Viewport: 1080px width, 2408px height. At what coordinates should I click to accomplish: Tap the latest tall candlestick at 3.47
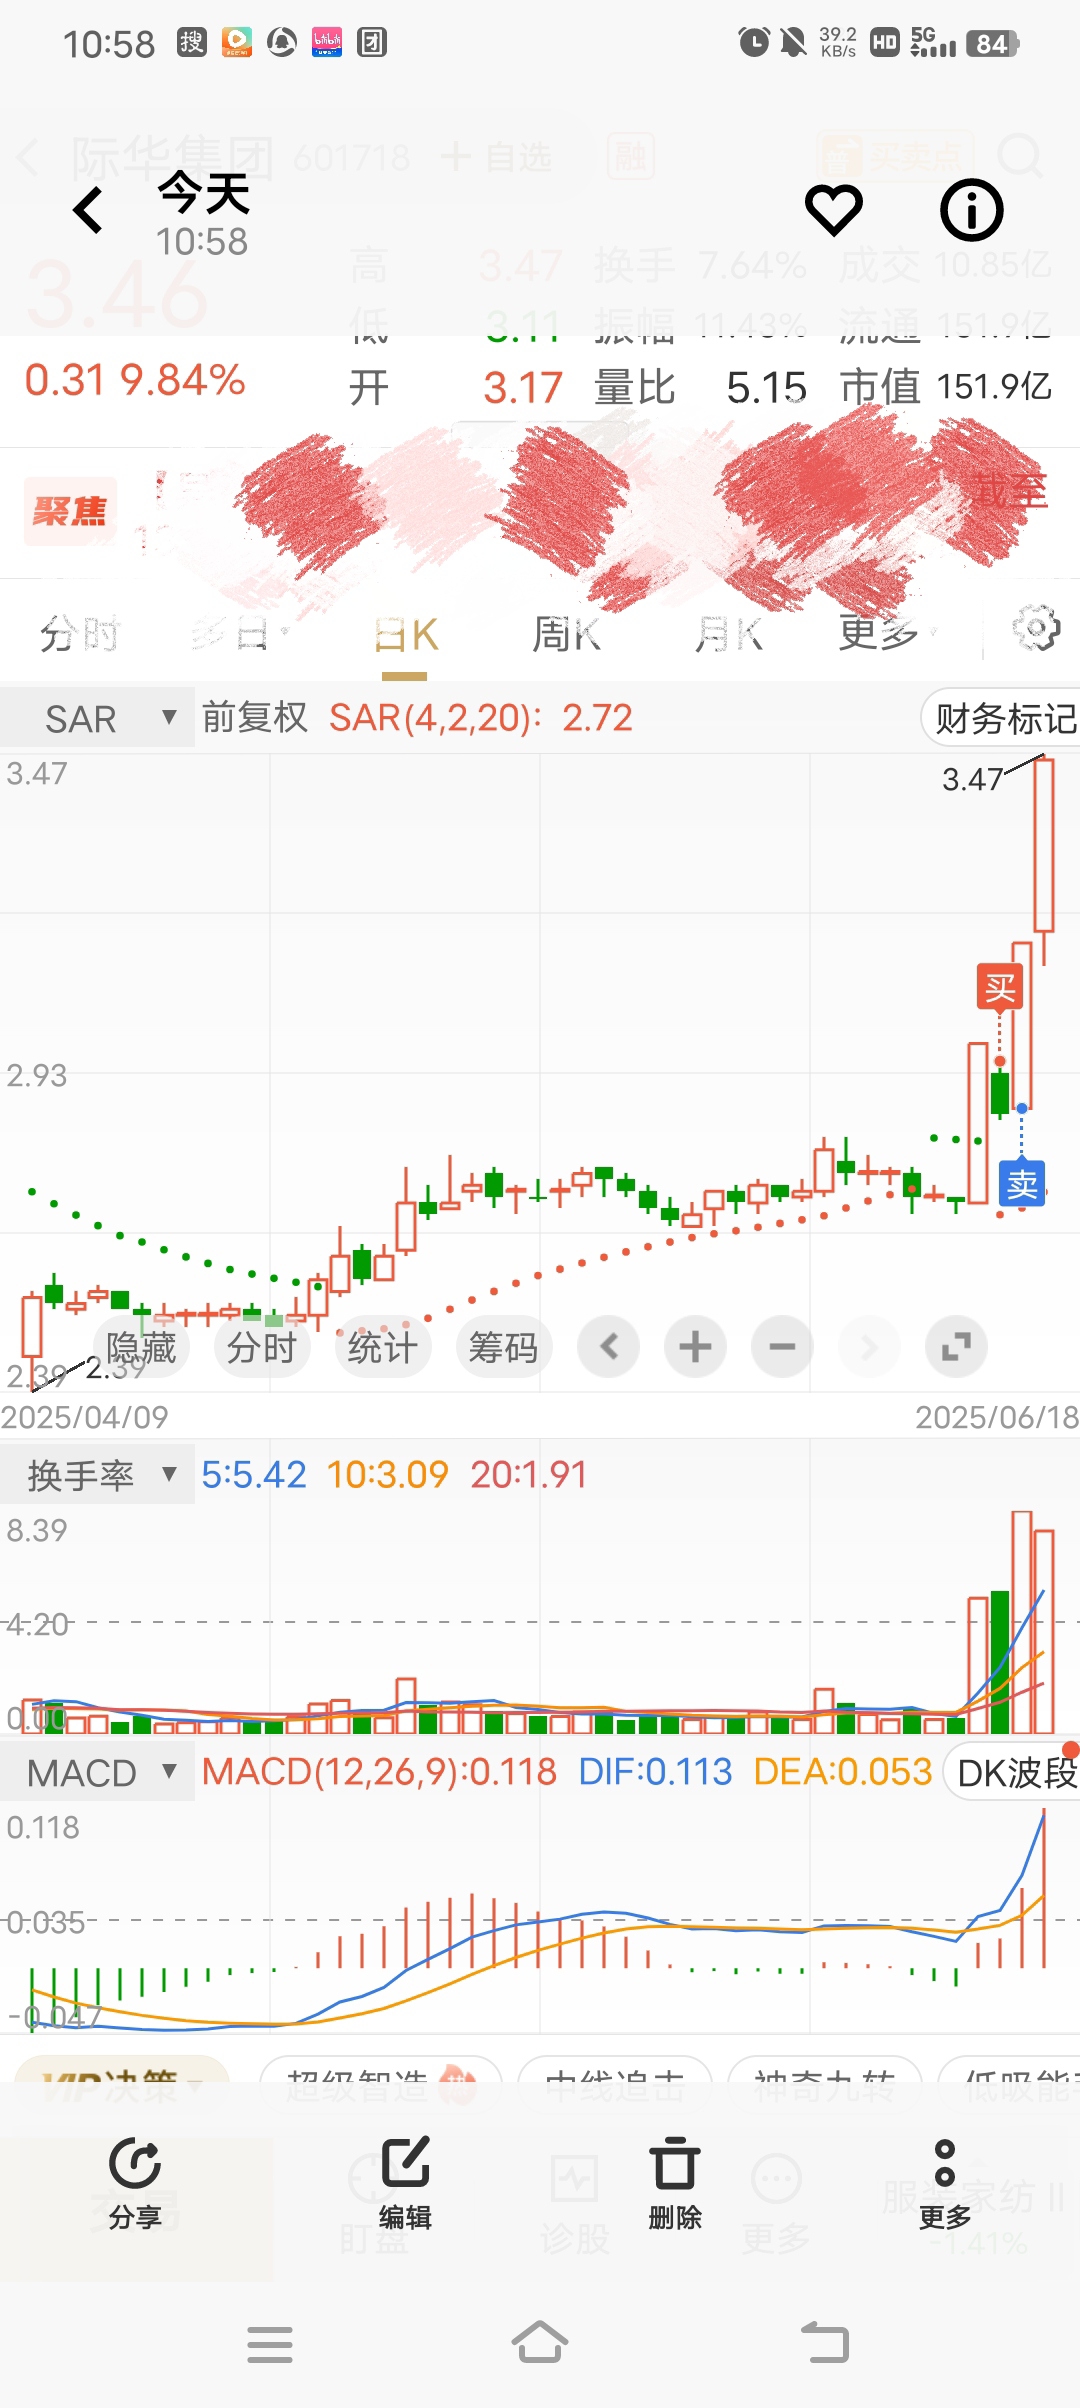click(x=1044, y=860)
